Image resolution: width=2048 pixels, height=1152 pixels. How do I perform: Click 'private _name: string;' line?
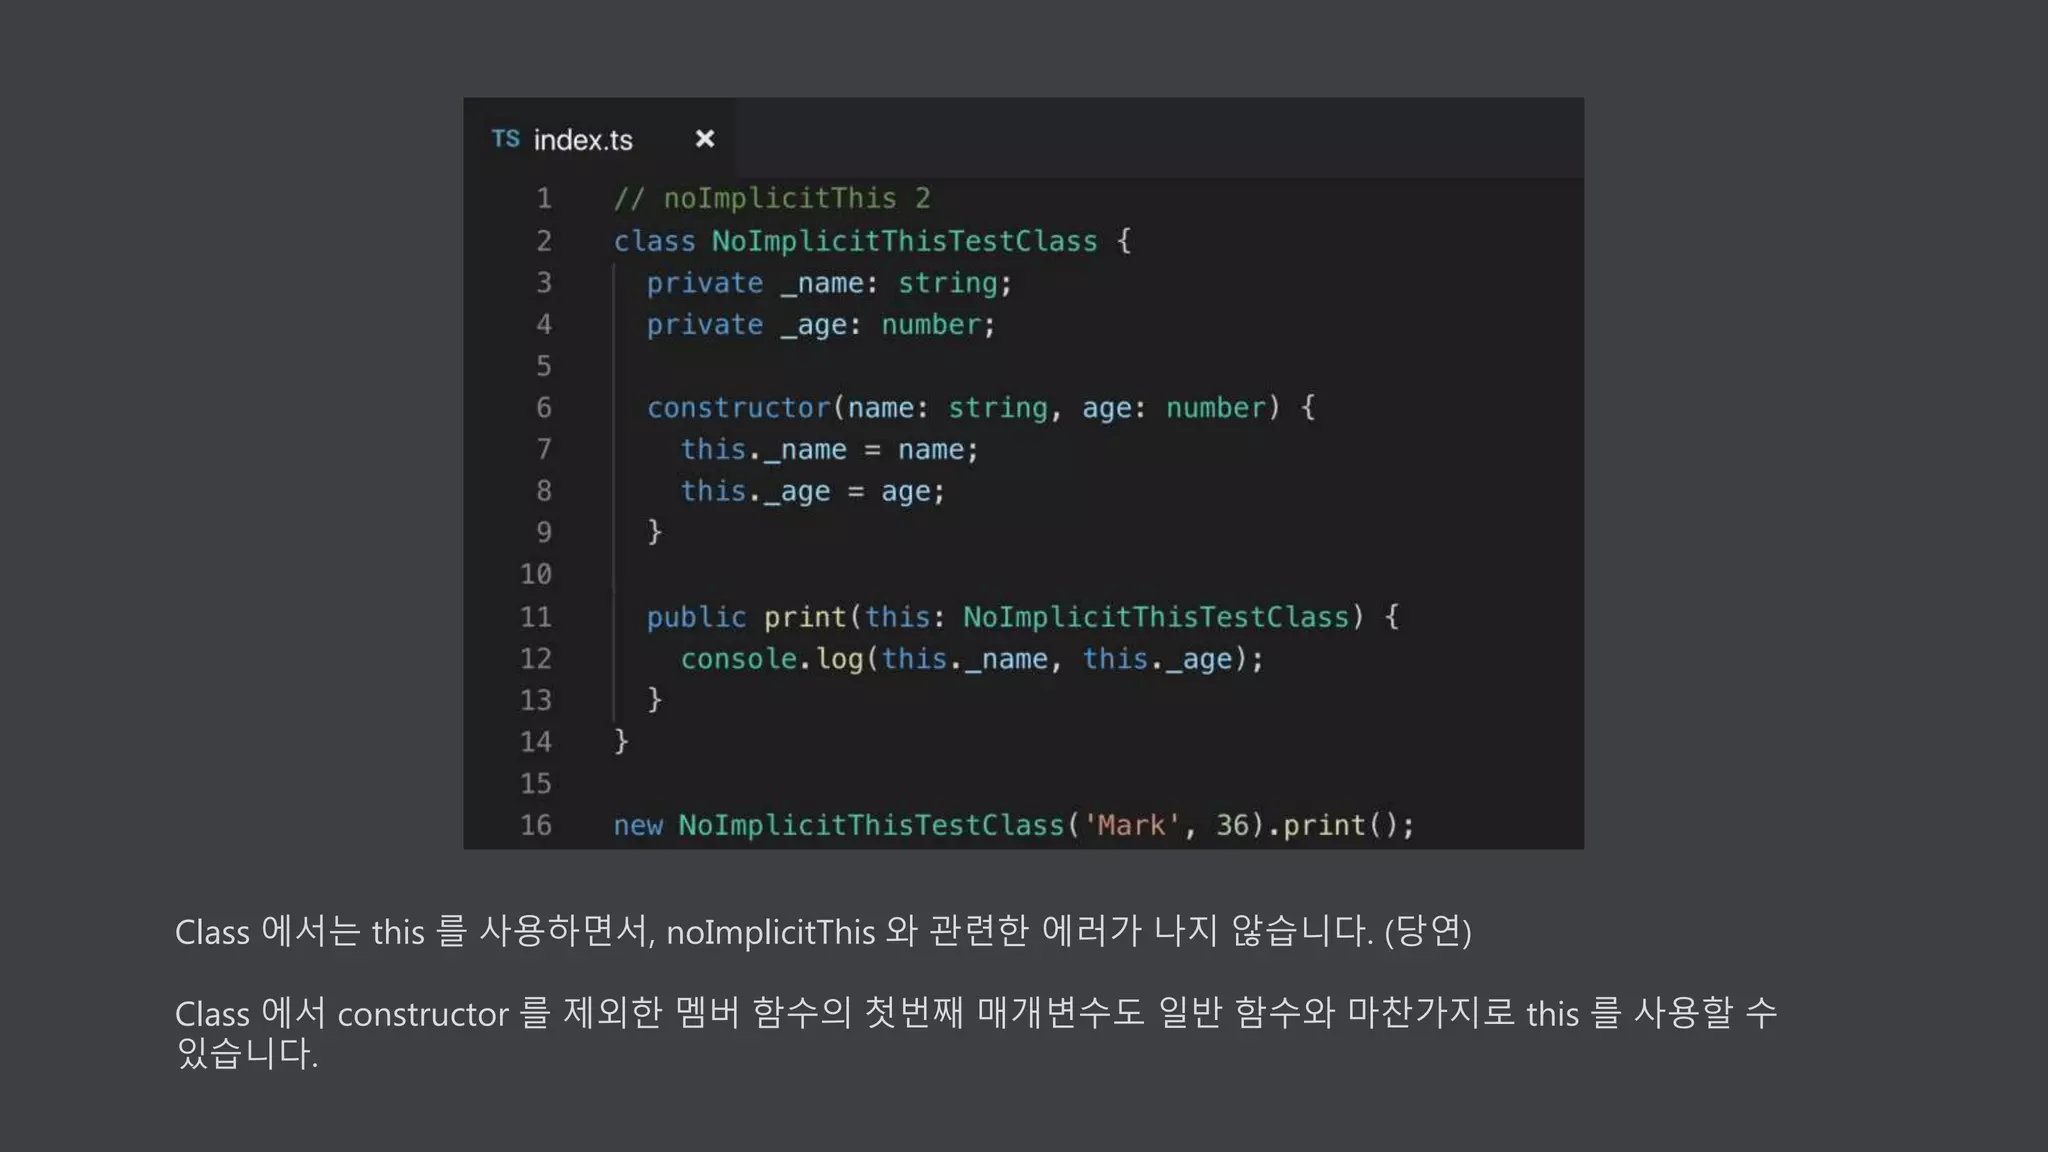point(829,283)
